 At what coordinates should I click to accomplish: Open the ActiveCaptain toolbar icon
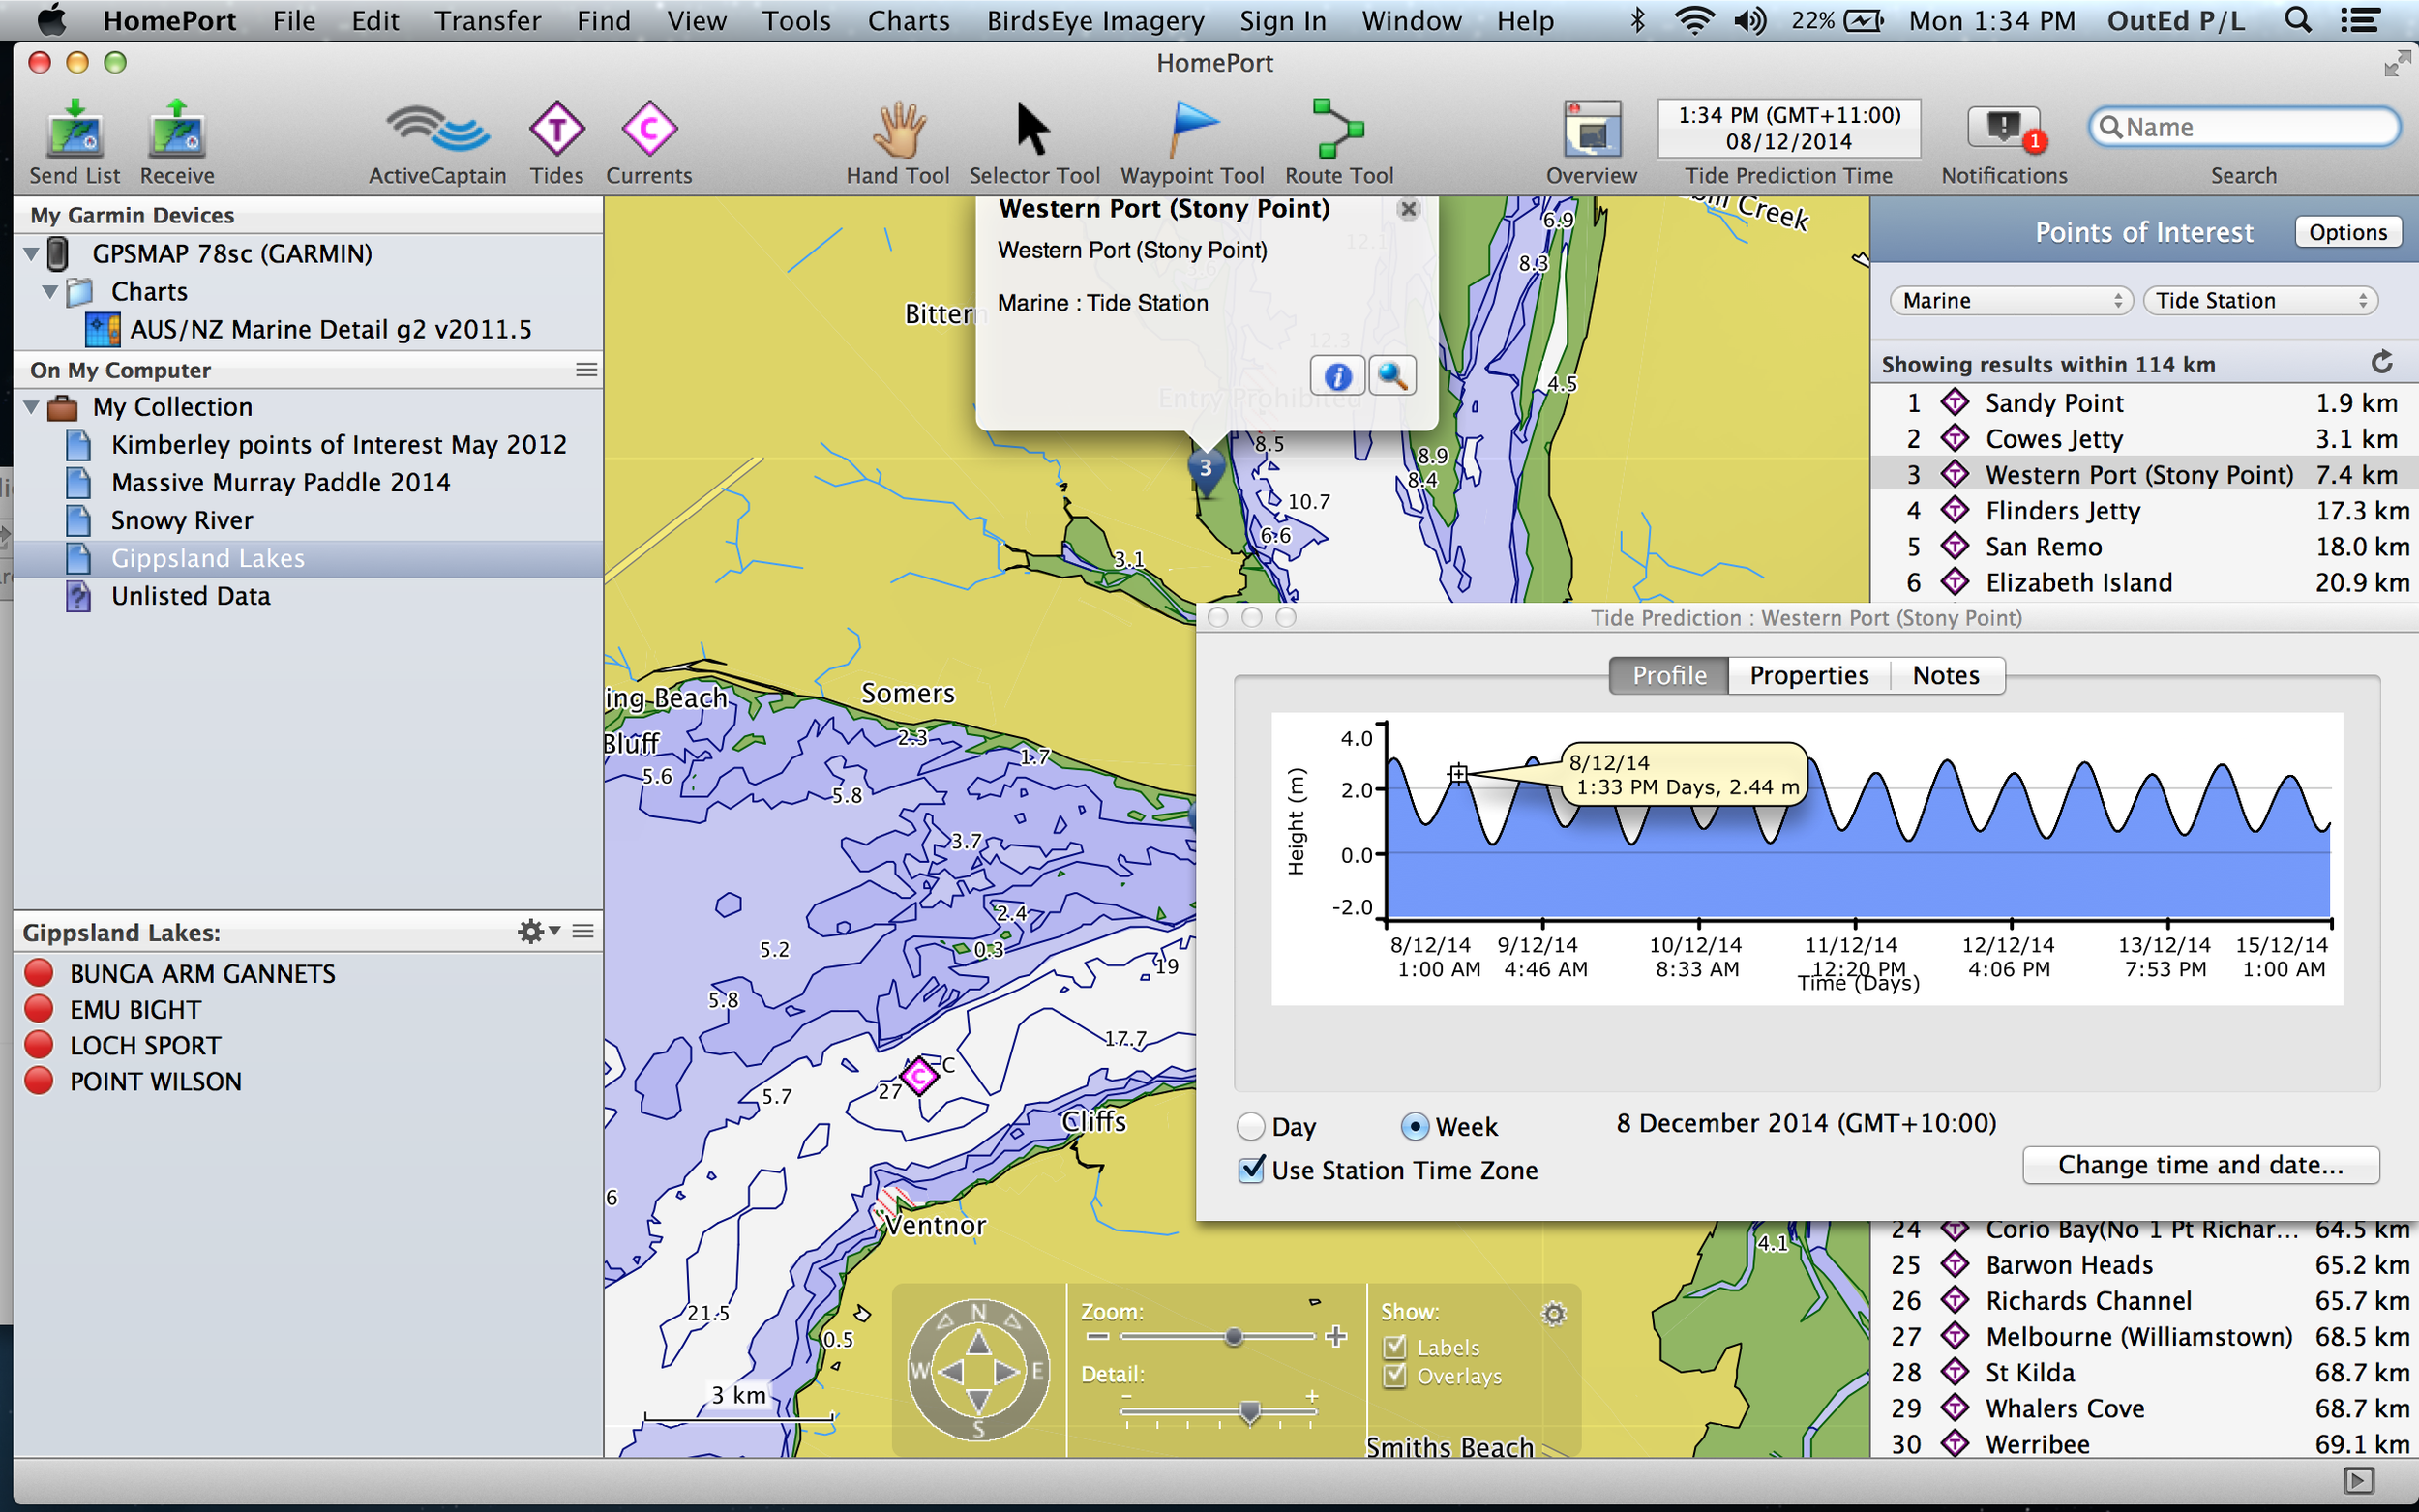437,130
